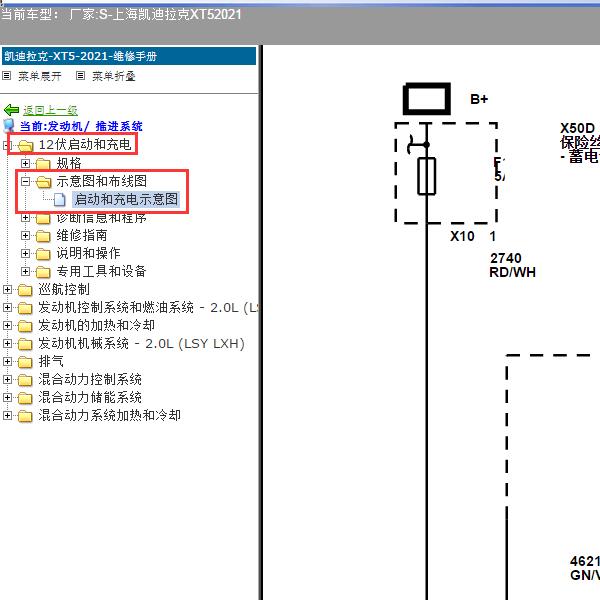The width and height of the screenshot is (600, 600).
Task: Click the 专用工具和设备 folder icon
Action: (x=43, y=272)
